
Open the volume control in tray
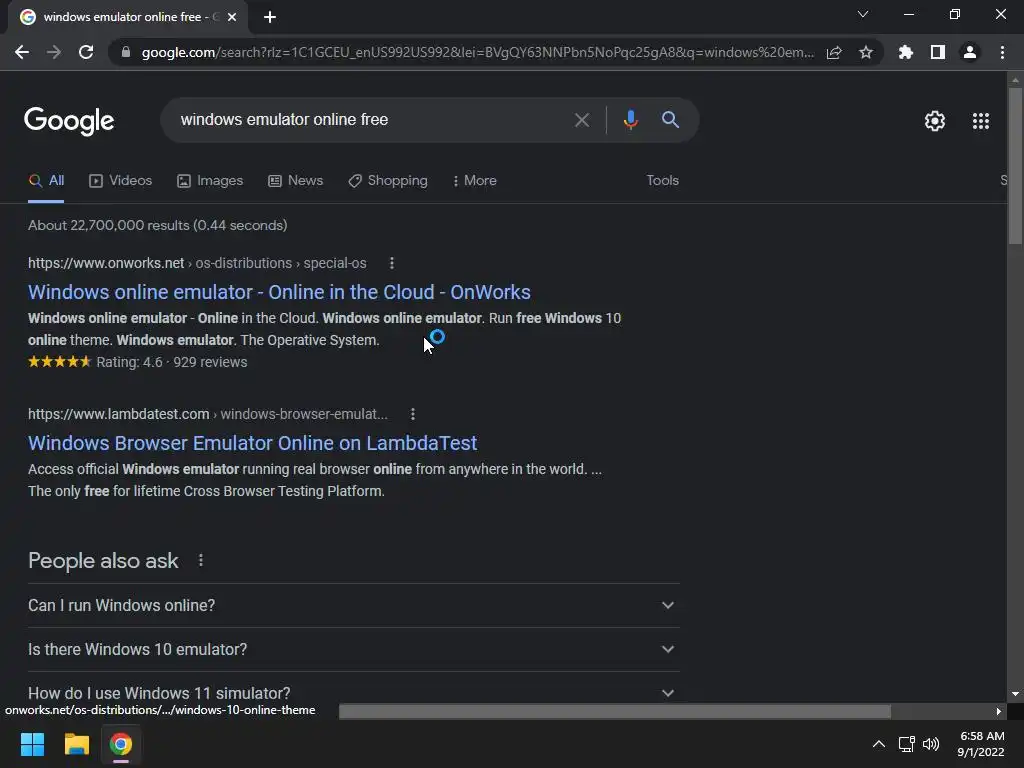click(931, 744)
